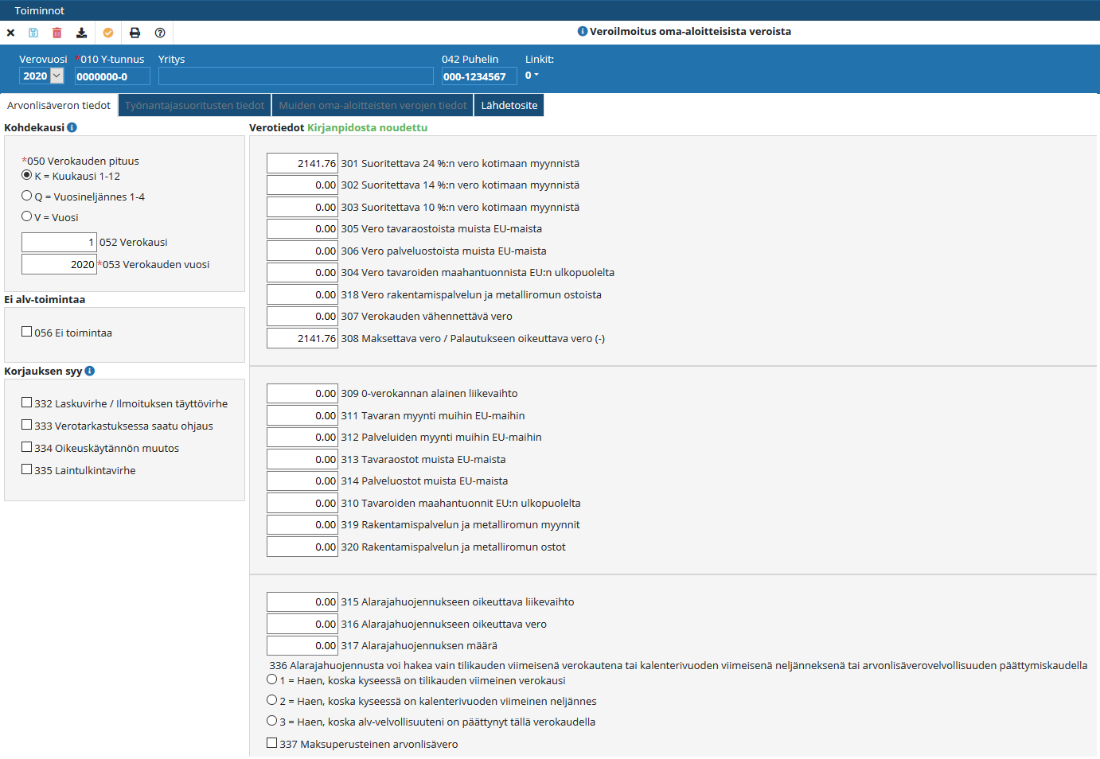Select Q = Vuosineljännes 1-4 radio button

(x=27, y=196)
